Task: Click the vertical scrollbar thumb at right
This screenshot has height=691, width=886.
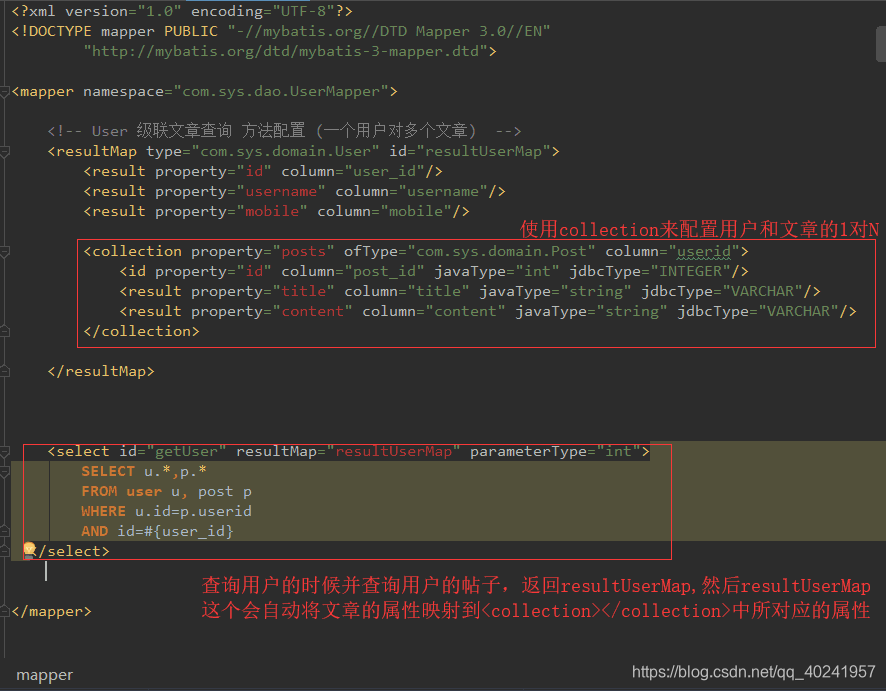Action: 881,44
